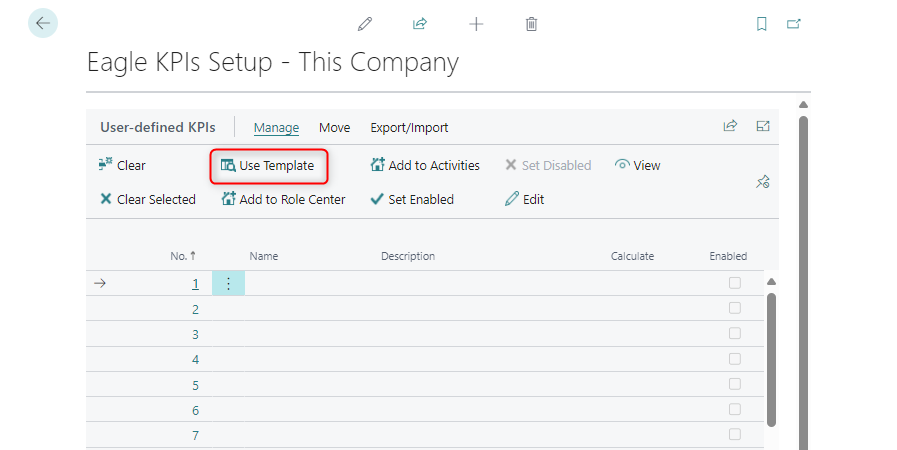Click the pin icon in action bar
The width and height of the screenshot is (897, 450).
762,181
